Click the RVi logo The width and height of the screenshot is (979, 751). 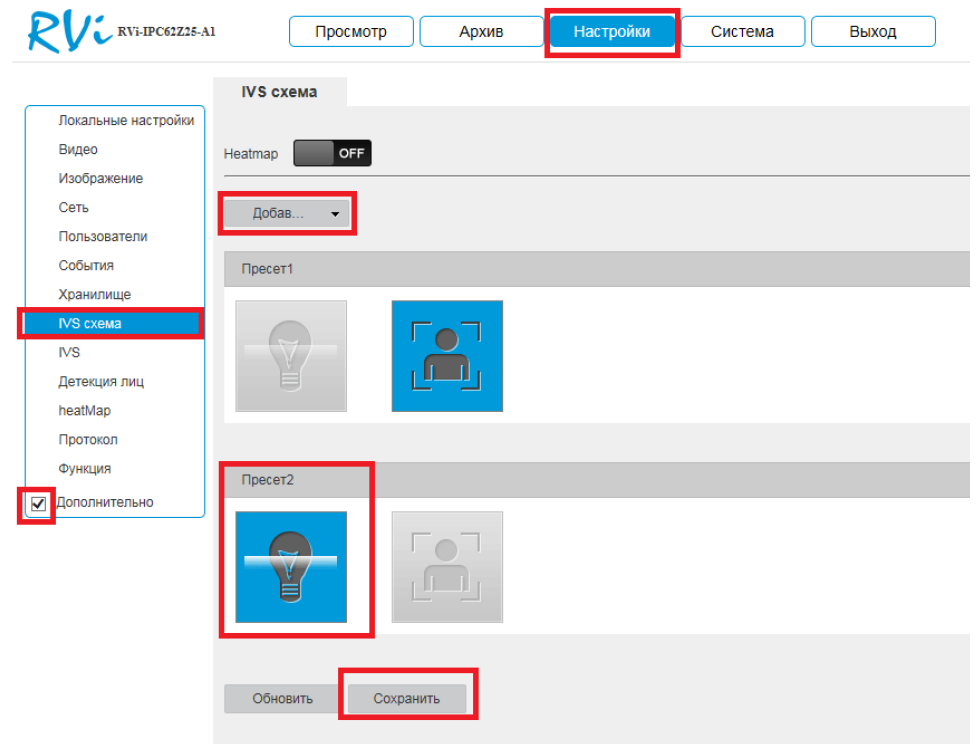[67, 32]
